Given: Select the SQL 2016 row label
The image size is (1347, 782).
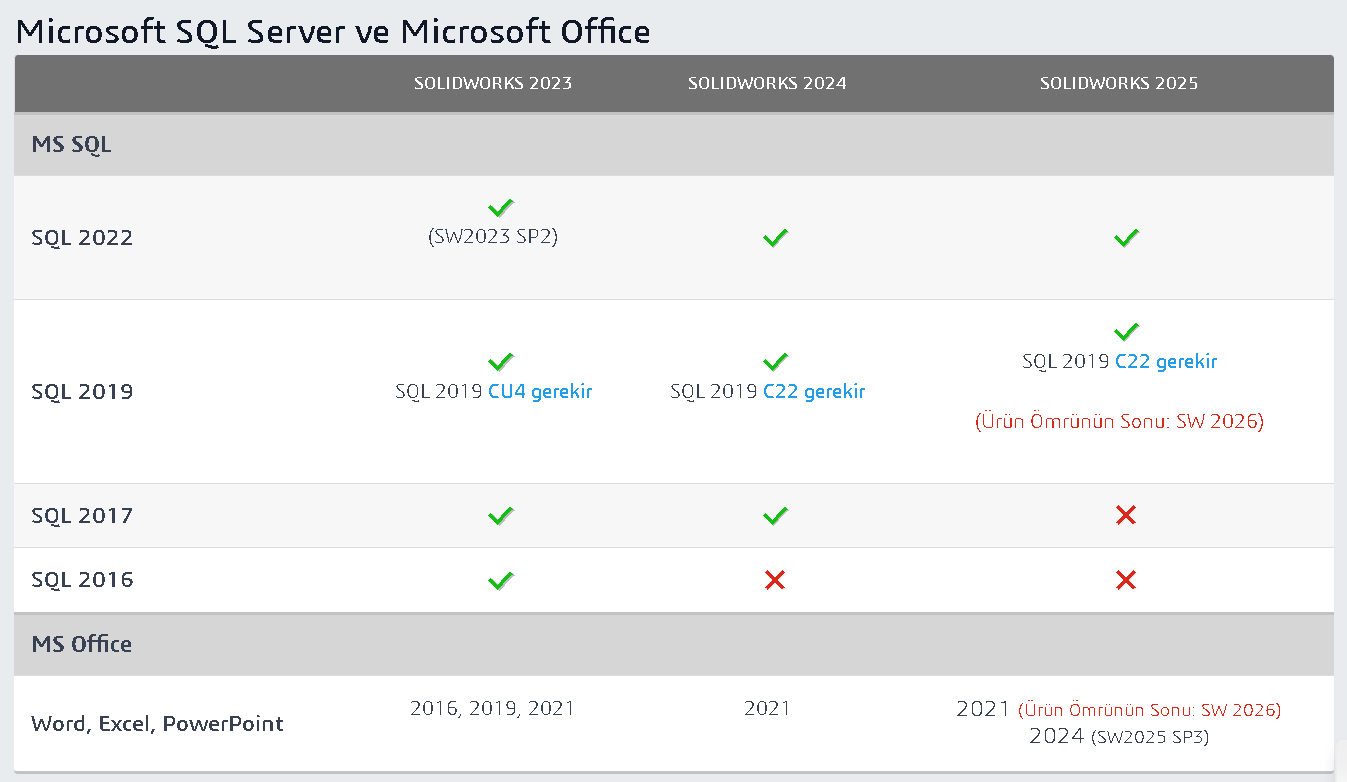Looking at the screenshot, I should 82,580.
